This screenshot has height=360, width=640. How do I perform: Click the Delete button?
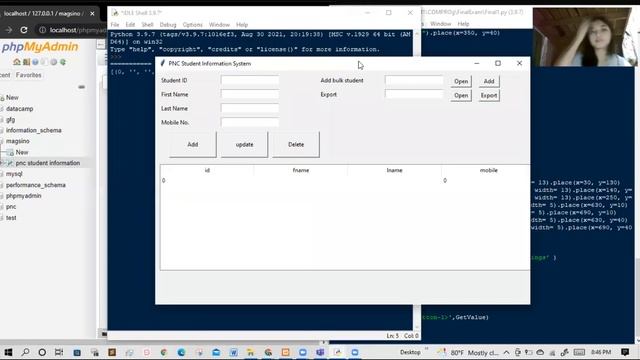point(296,144)
